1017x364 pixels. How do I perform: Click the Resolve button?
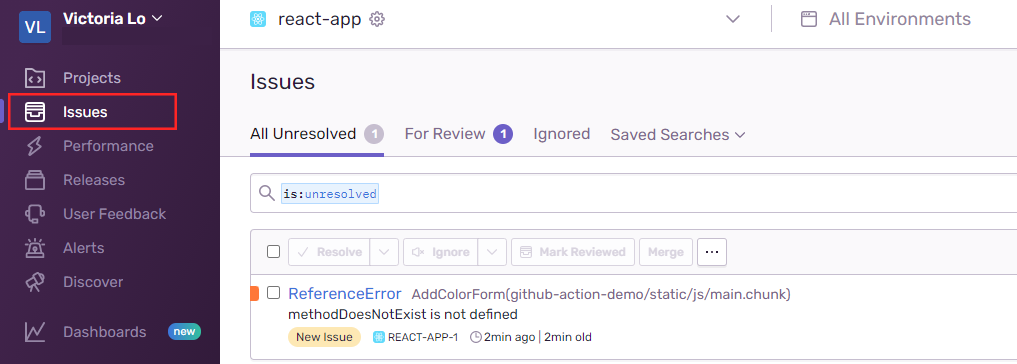tap(329, 252)
